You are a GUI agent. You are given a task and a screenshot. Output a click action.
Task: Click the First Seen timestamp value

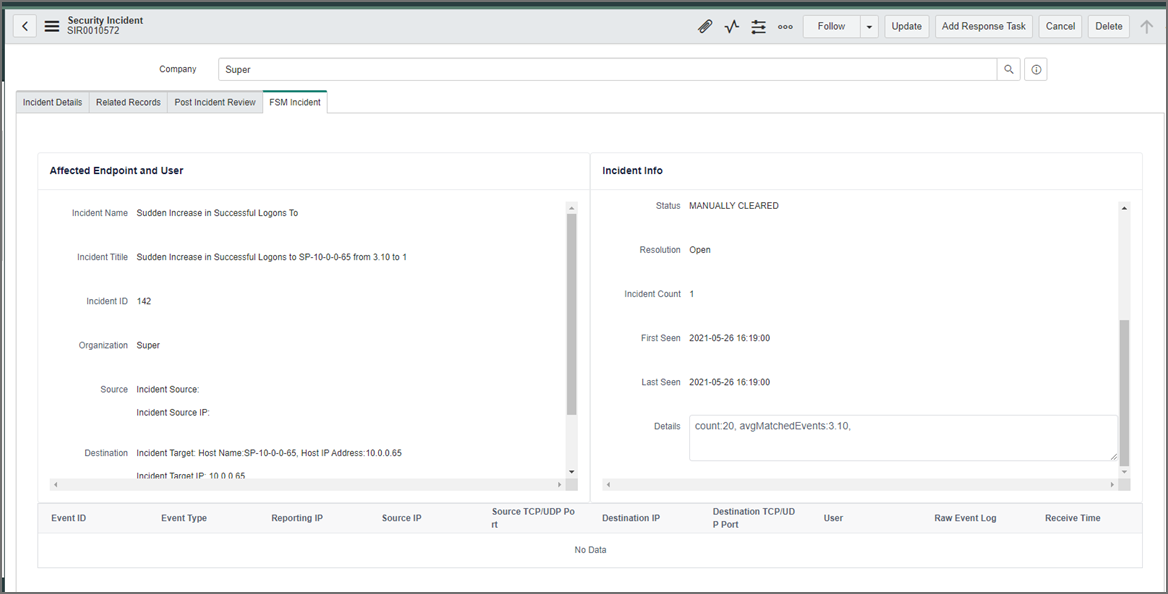[x=729, y=338]
